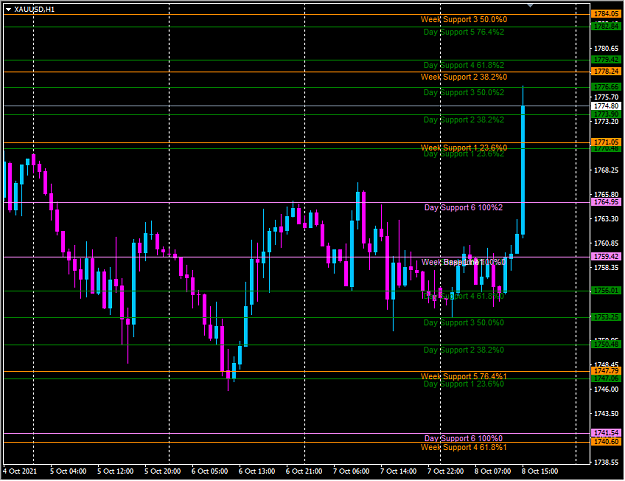The image size is (625, 481).
Task: Select the Day Support 6 100%2 label
Action: (463, 207)
